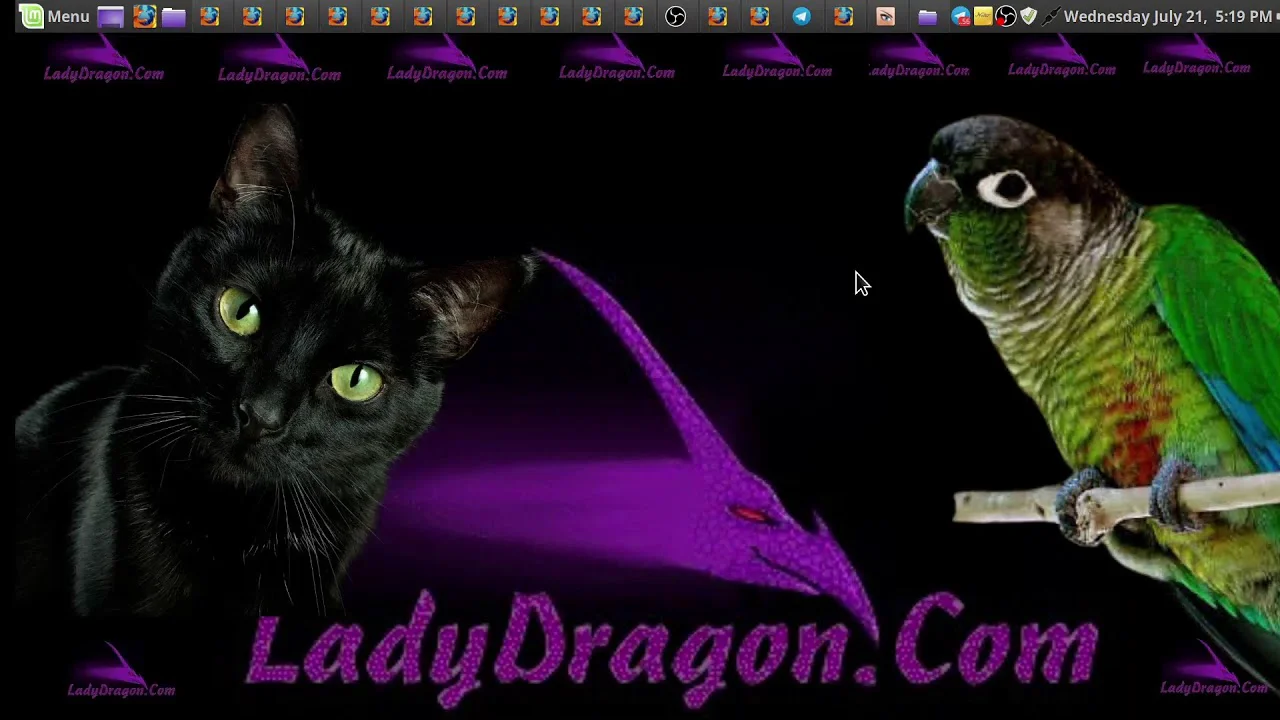Open the window with the eye icon
Image resolution: width=1280 pixels, height=720 pixels.
[x=886, y=16]
